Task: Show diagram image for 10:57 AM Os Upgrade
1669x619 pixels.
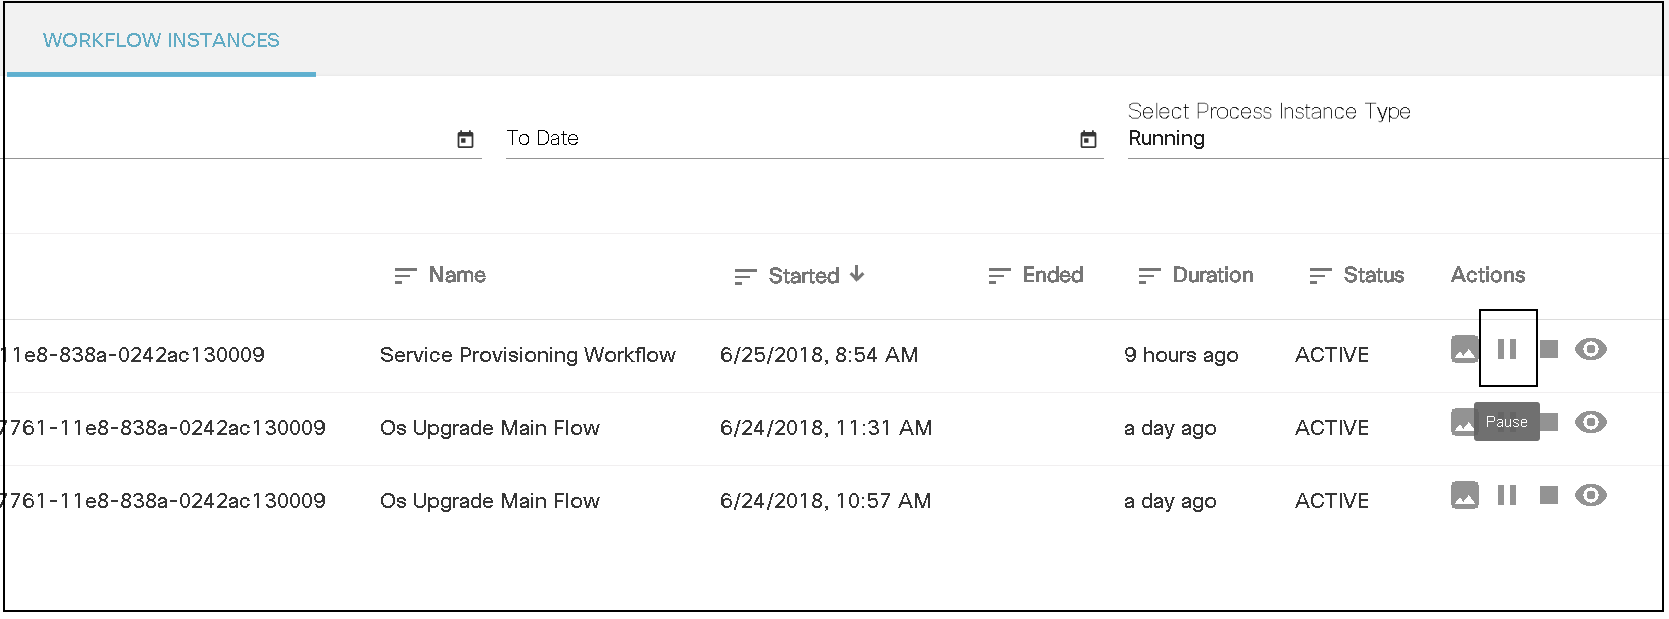Action: coord(1465,495)
